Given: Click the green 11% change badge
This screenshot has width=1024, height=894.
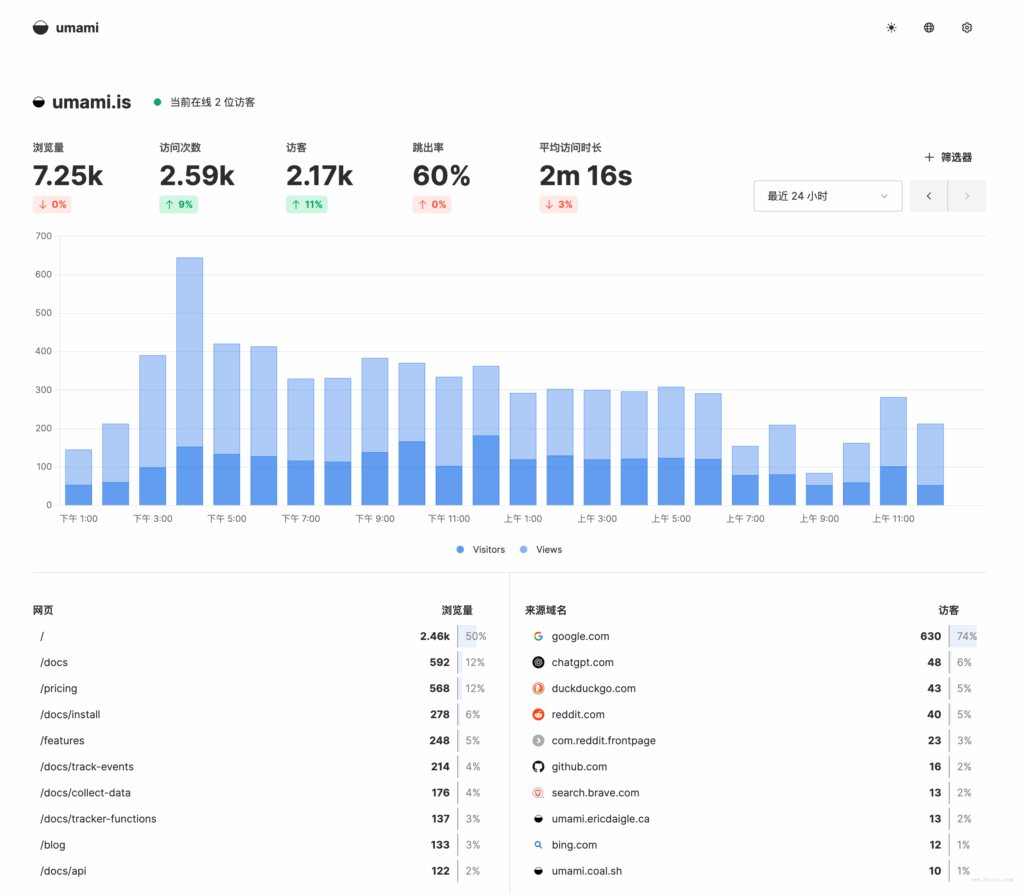Looking at the screenshot, I should coord(307,204).
